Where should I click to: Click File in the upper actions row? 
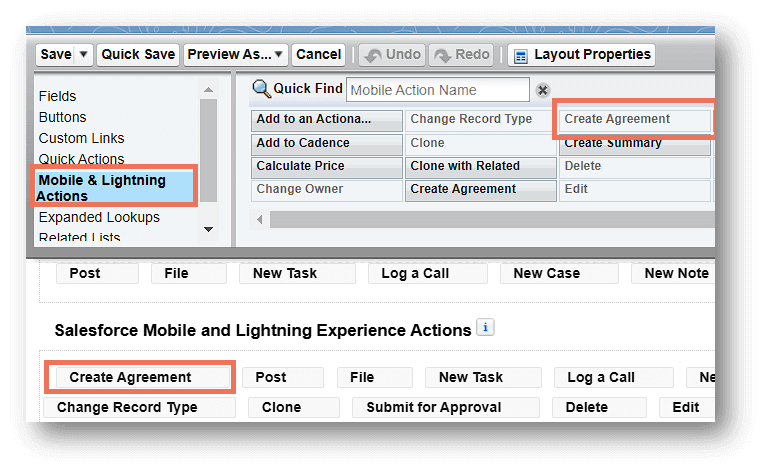pos(188,273)
